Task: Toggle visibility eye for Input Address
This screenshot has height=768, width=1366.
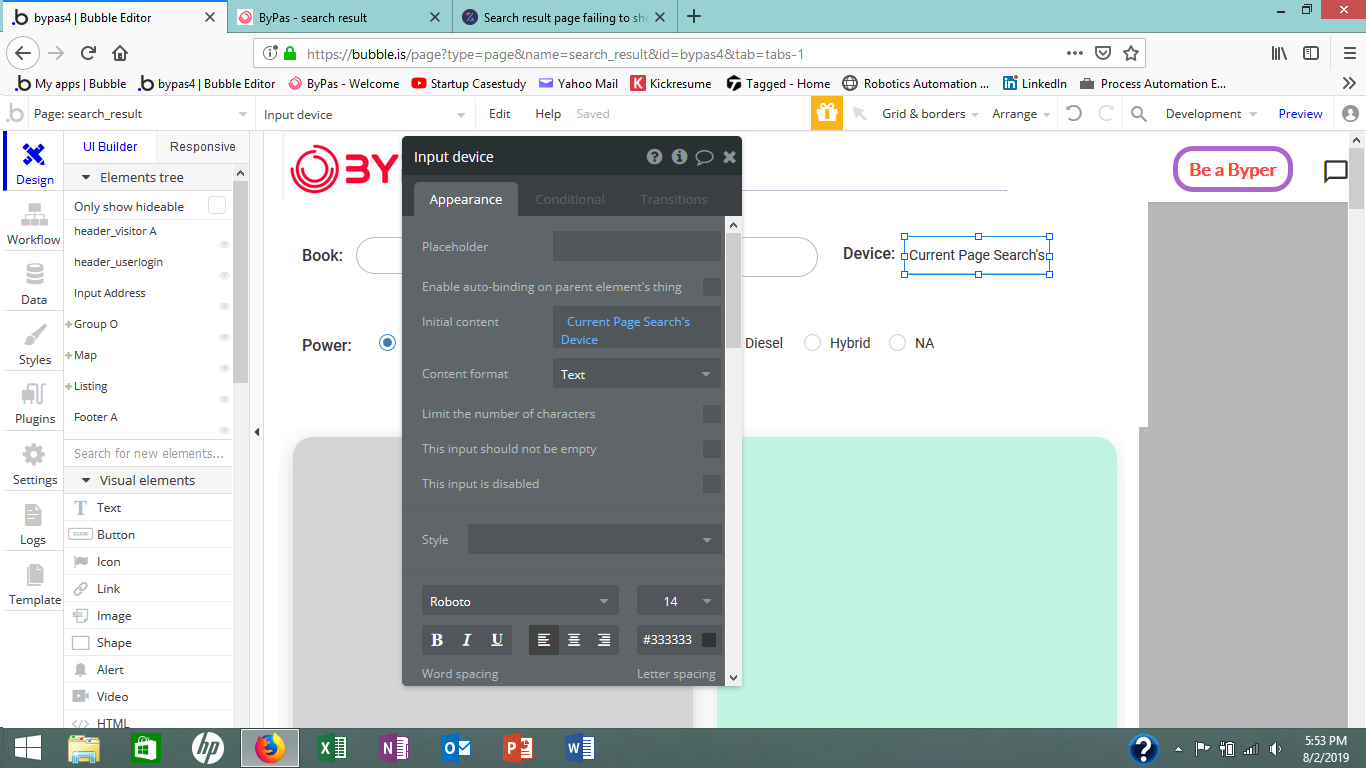Action: coord(225,306)
